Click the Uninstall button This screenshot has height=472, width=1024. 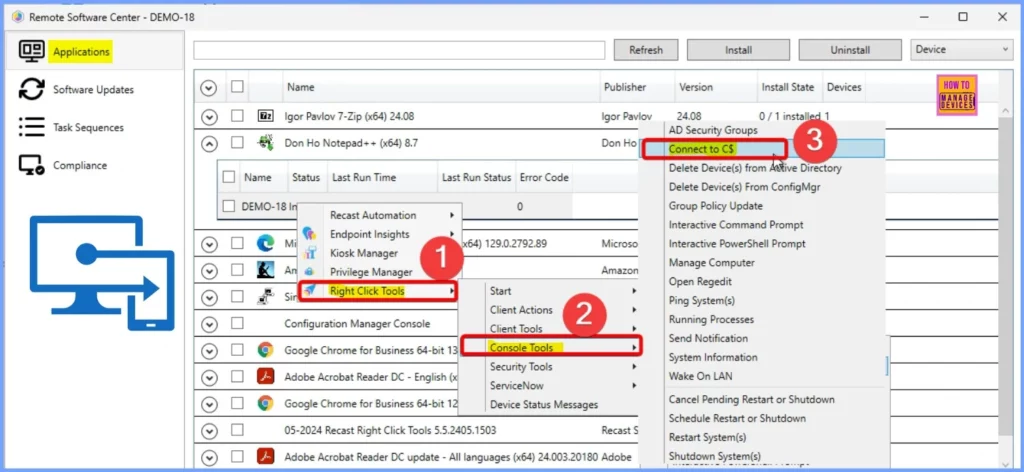point(850,50)
